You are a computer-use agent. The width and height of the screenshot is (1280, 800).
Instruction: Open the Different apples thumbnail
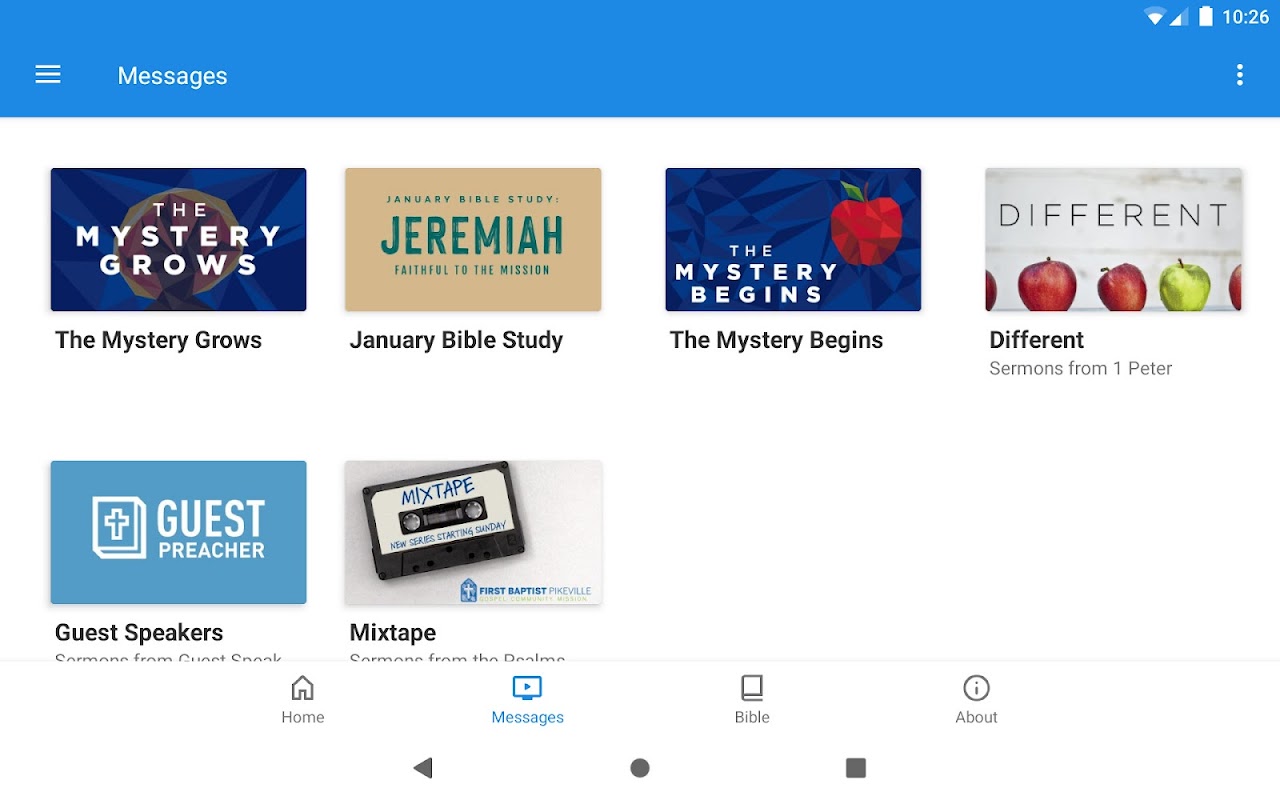point(1114,240)
